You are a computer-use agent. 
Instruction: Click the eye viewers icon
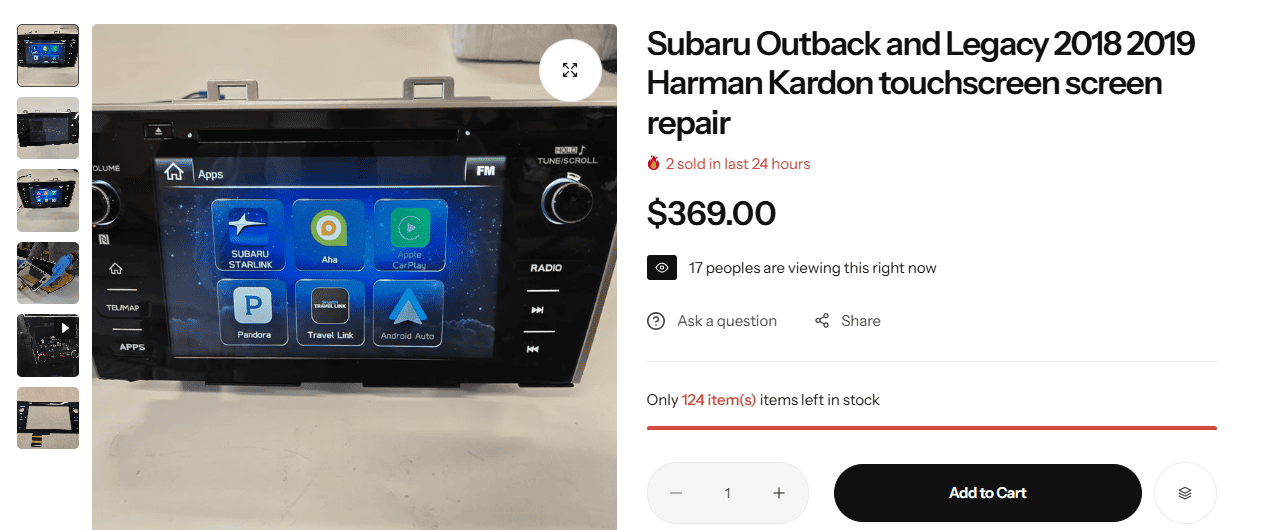(662, 268)
